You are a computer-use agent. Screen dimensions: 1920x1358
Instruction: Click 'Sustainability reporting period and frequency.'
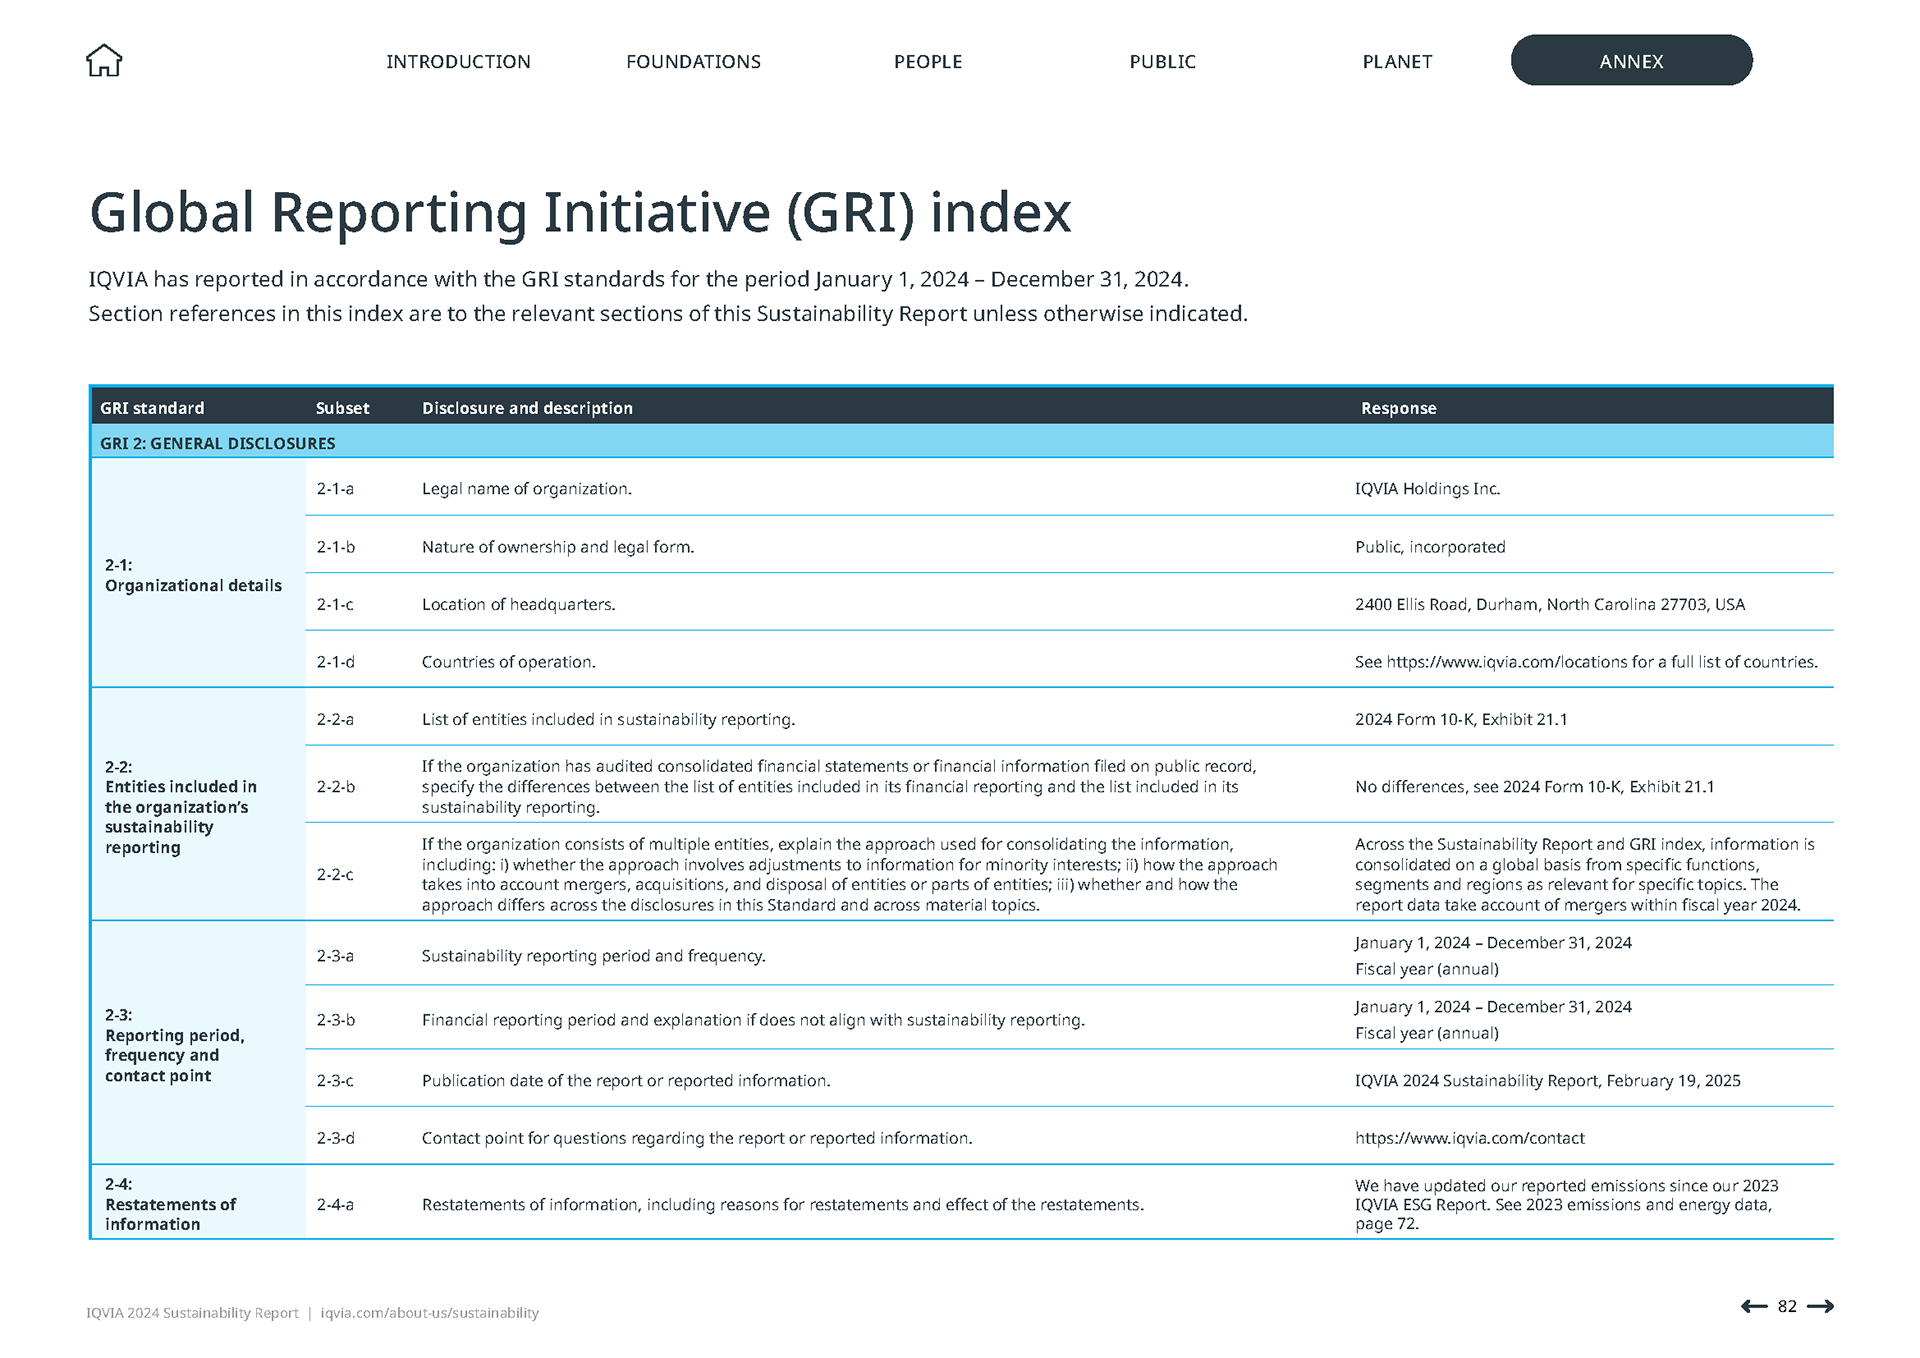point(593,956)
